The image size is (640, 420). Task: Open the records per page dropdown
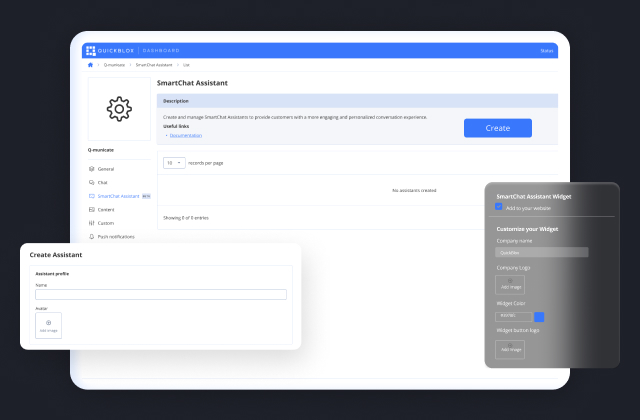click(174, 163)
